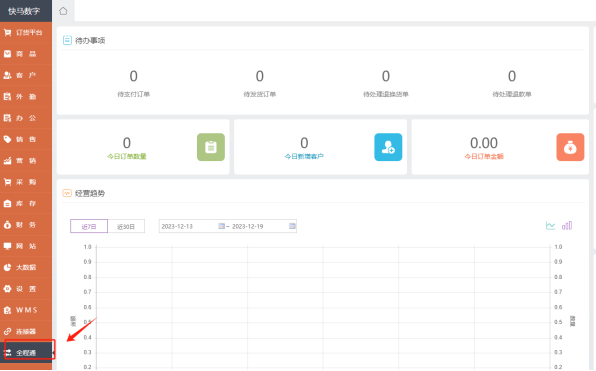This screenshot has height=371, width=596.
Task: Open the 网站 website section
Action: 26,246
